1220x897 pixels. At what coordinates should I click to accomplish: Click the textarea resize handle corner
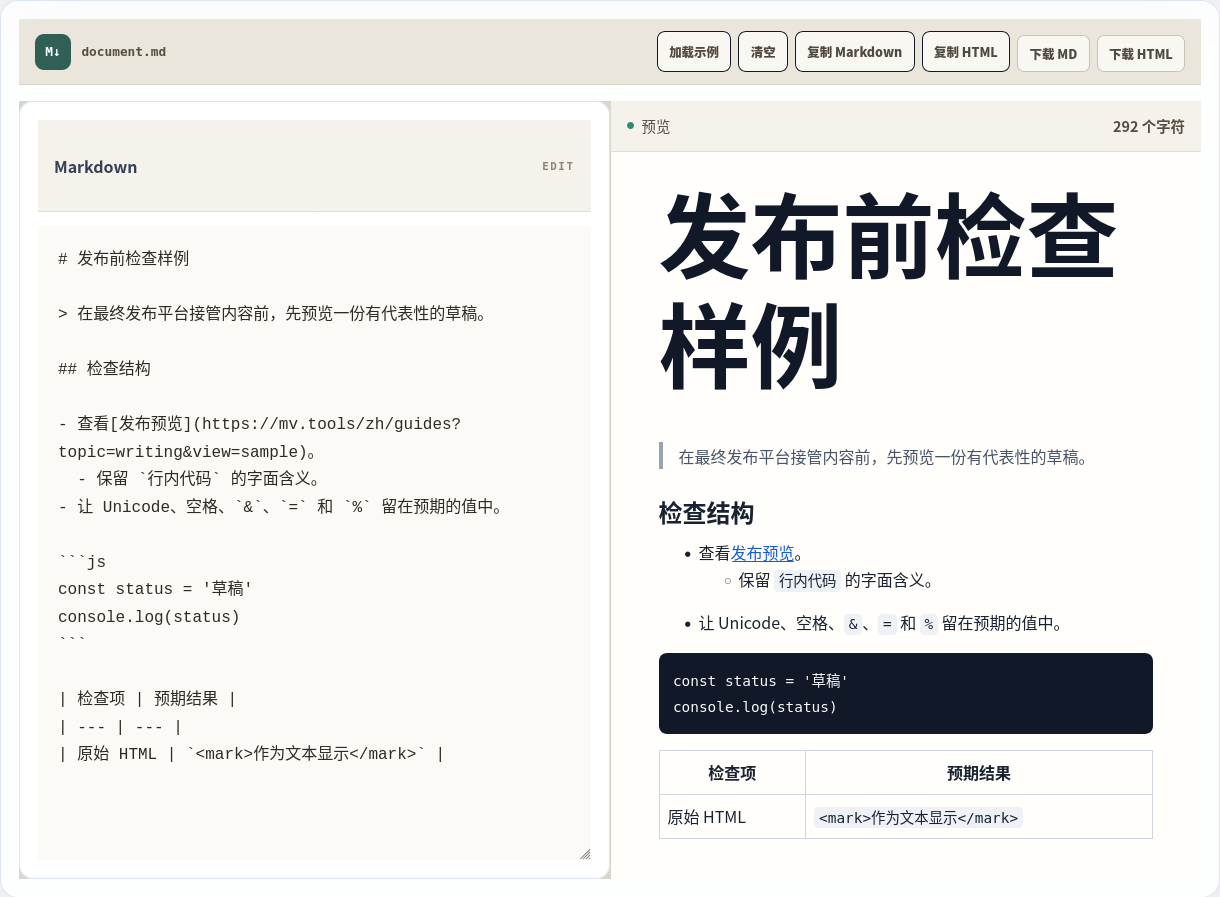(x=585, y=854)
